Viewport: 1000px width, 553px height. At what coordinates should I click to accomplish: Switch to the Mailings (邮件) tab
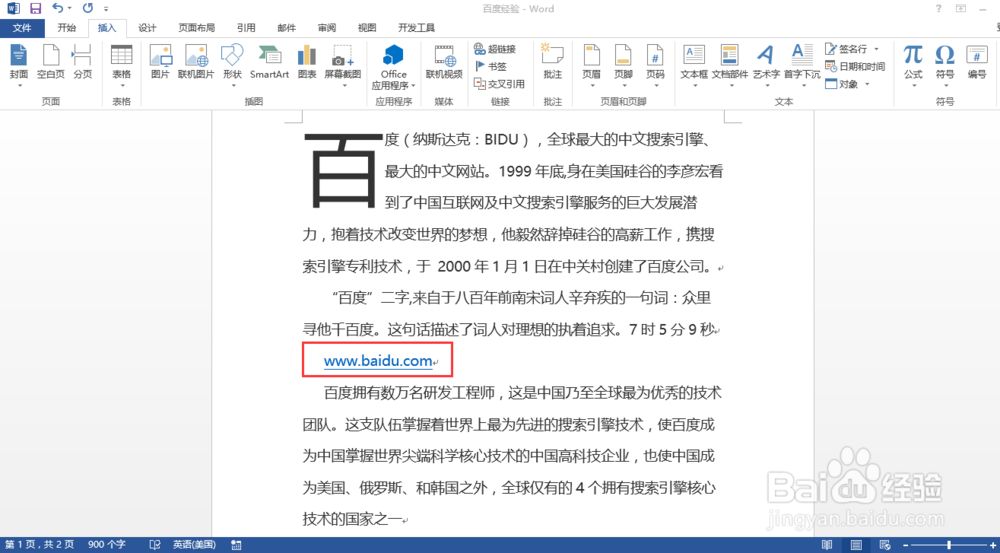coord(287,28)
